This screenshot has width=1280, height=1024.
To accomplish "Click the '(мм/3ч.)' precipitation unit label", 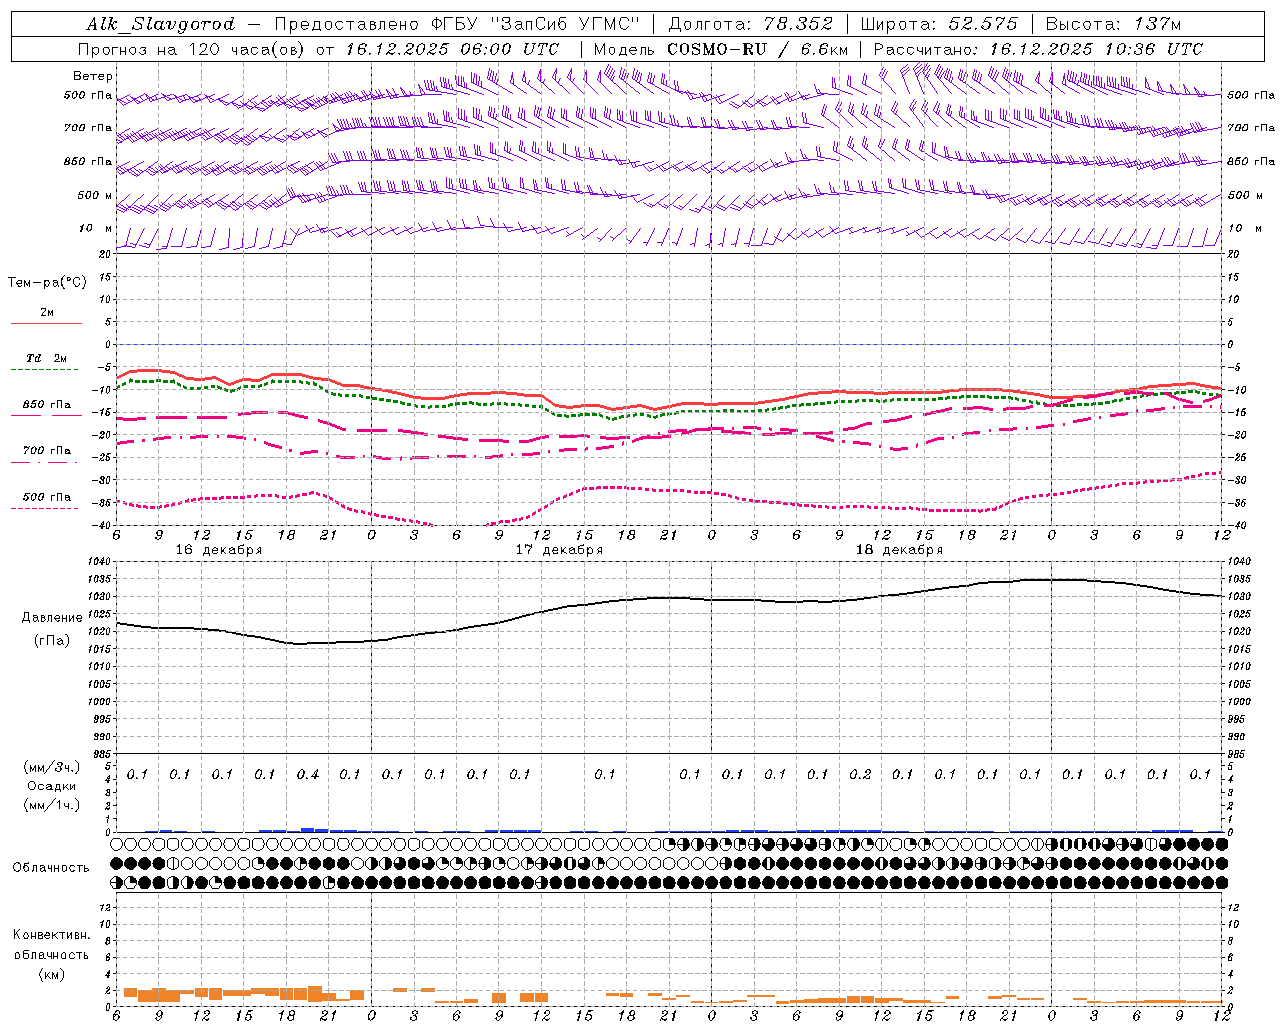I will tap(52, 767).
